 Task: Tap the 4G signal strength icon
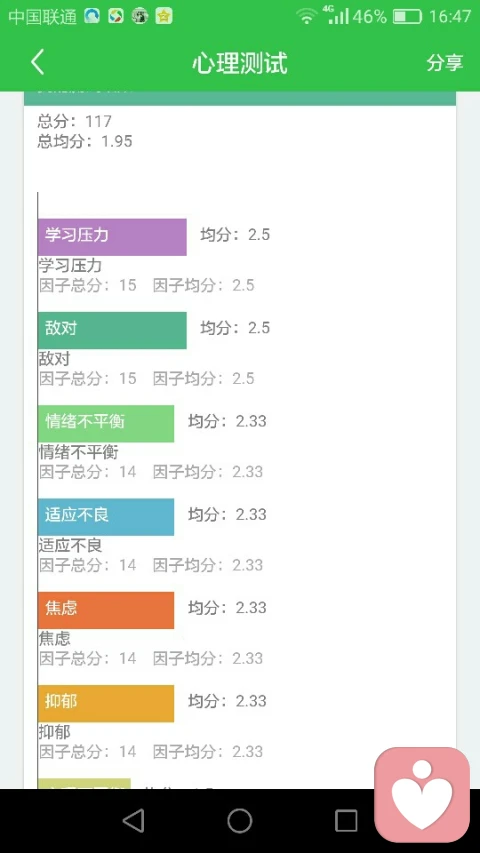click(x=336, y=15)
